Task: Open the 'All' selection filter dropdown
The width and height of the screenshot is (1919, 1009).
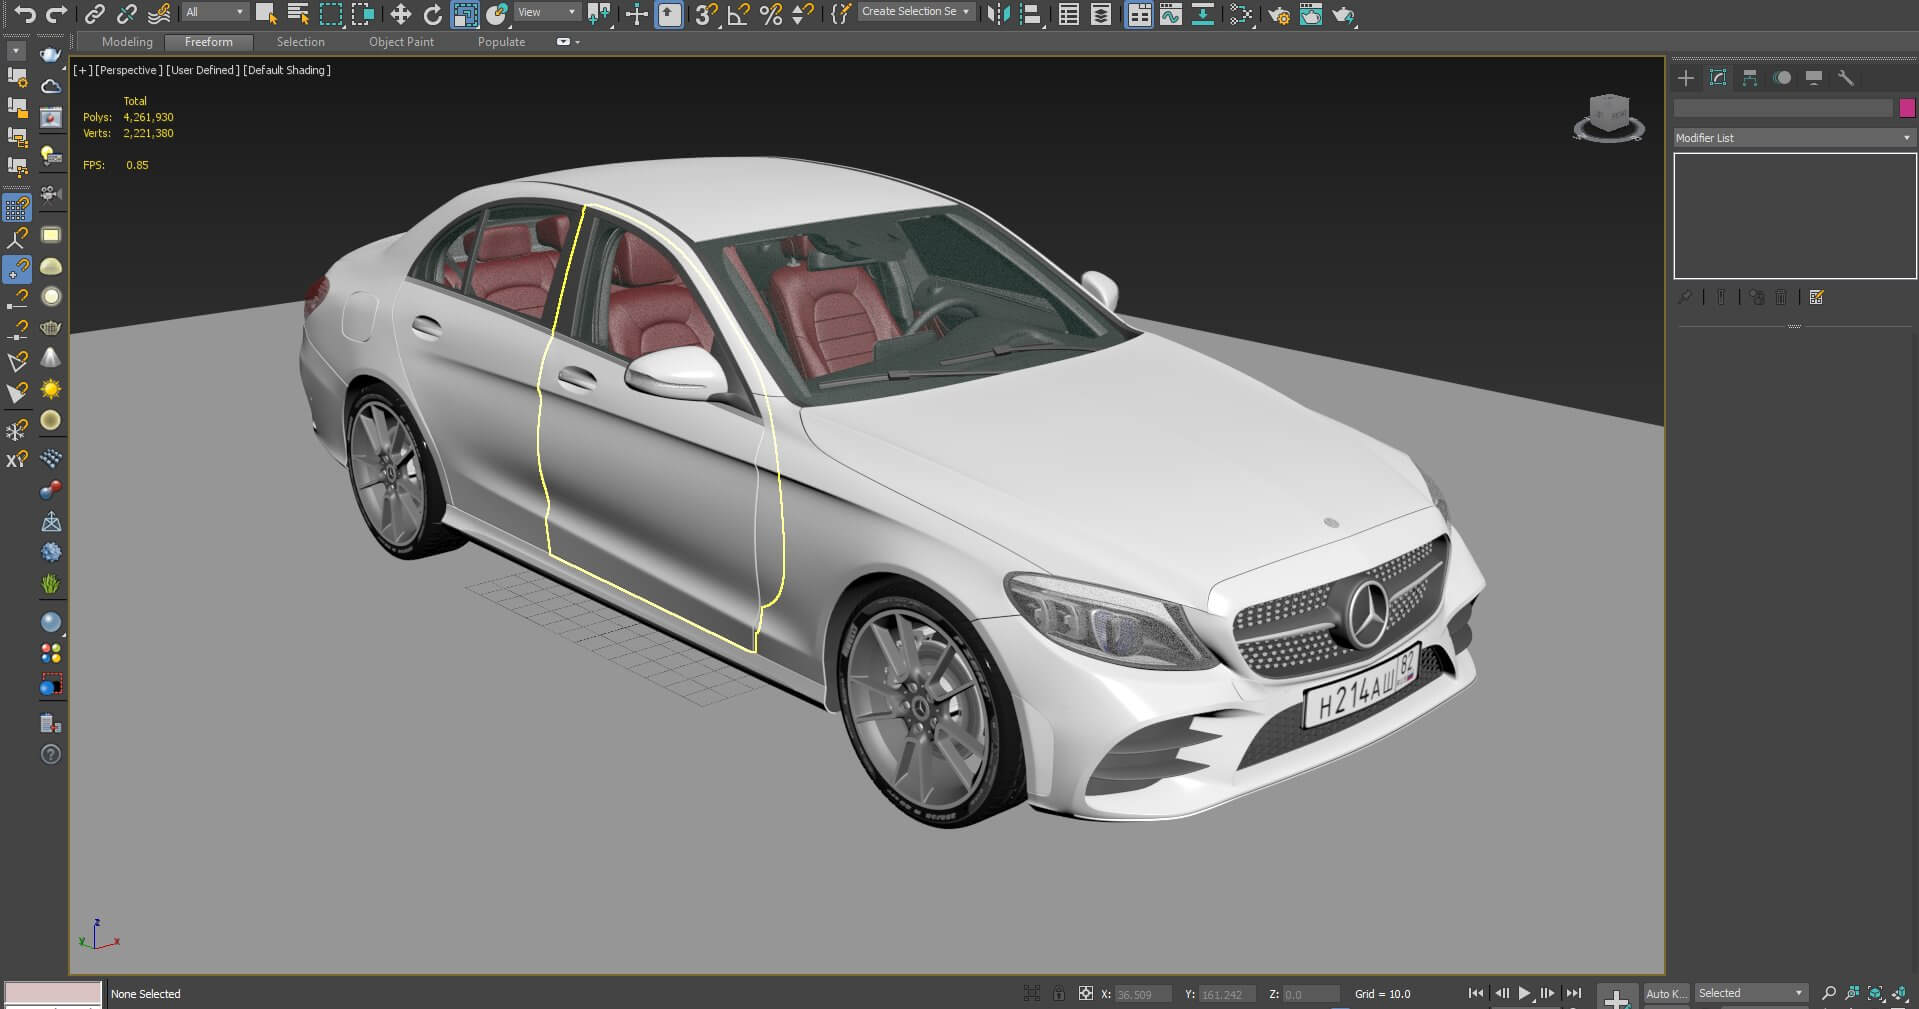Action: tap(215, 12)
